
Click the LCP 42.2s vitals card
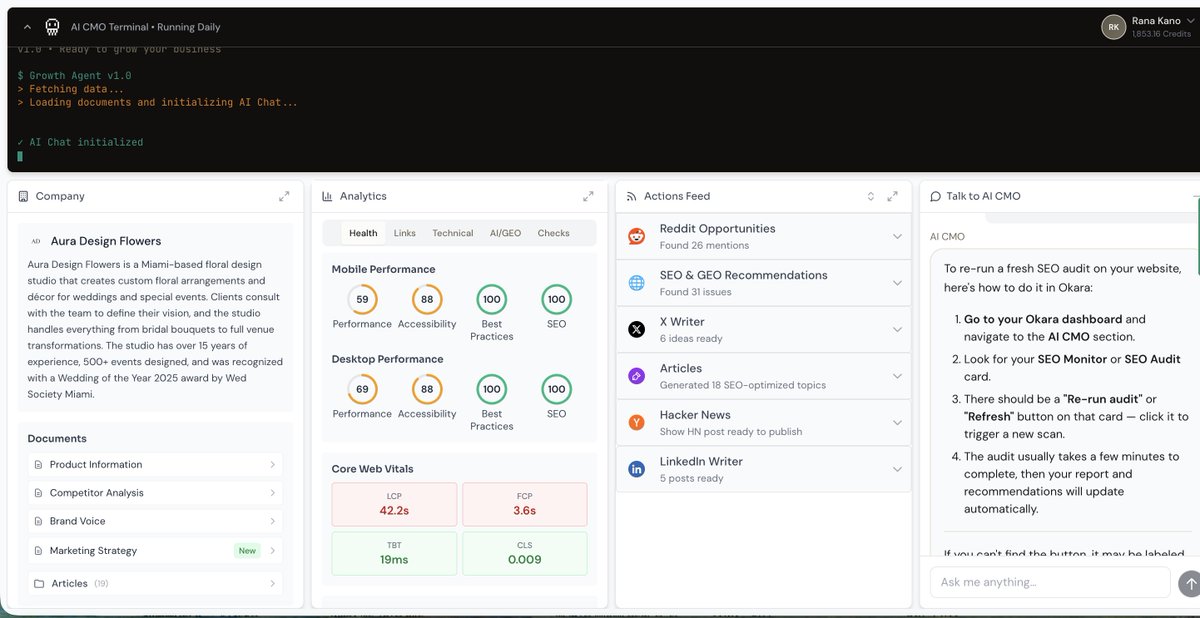coord(394,504)
